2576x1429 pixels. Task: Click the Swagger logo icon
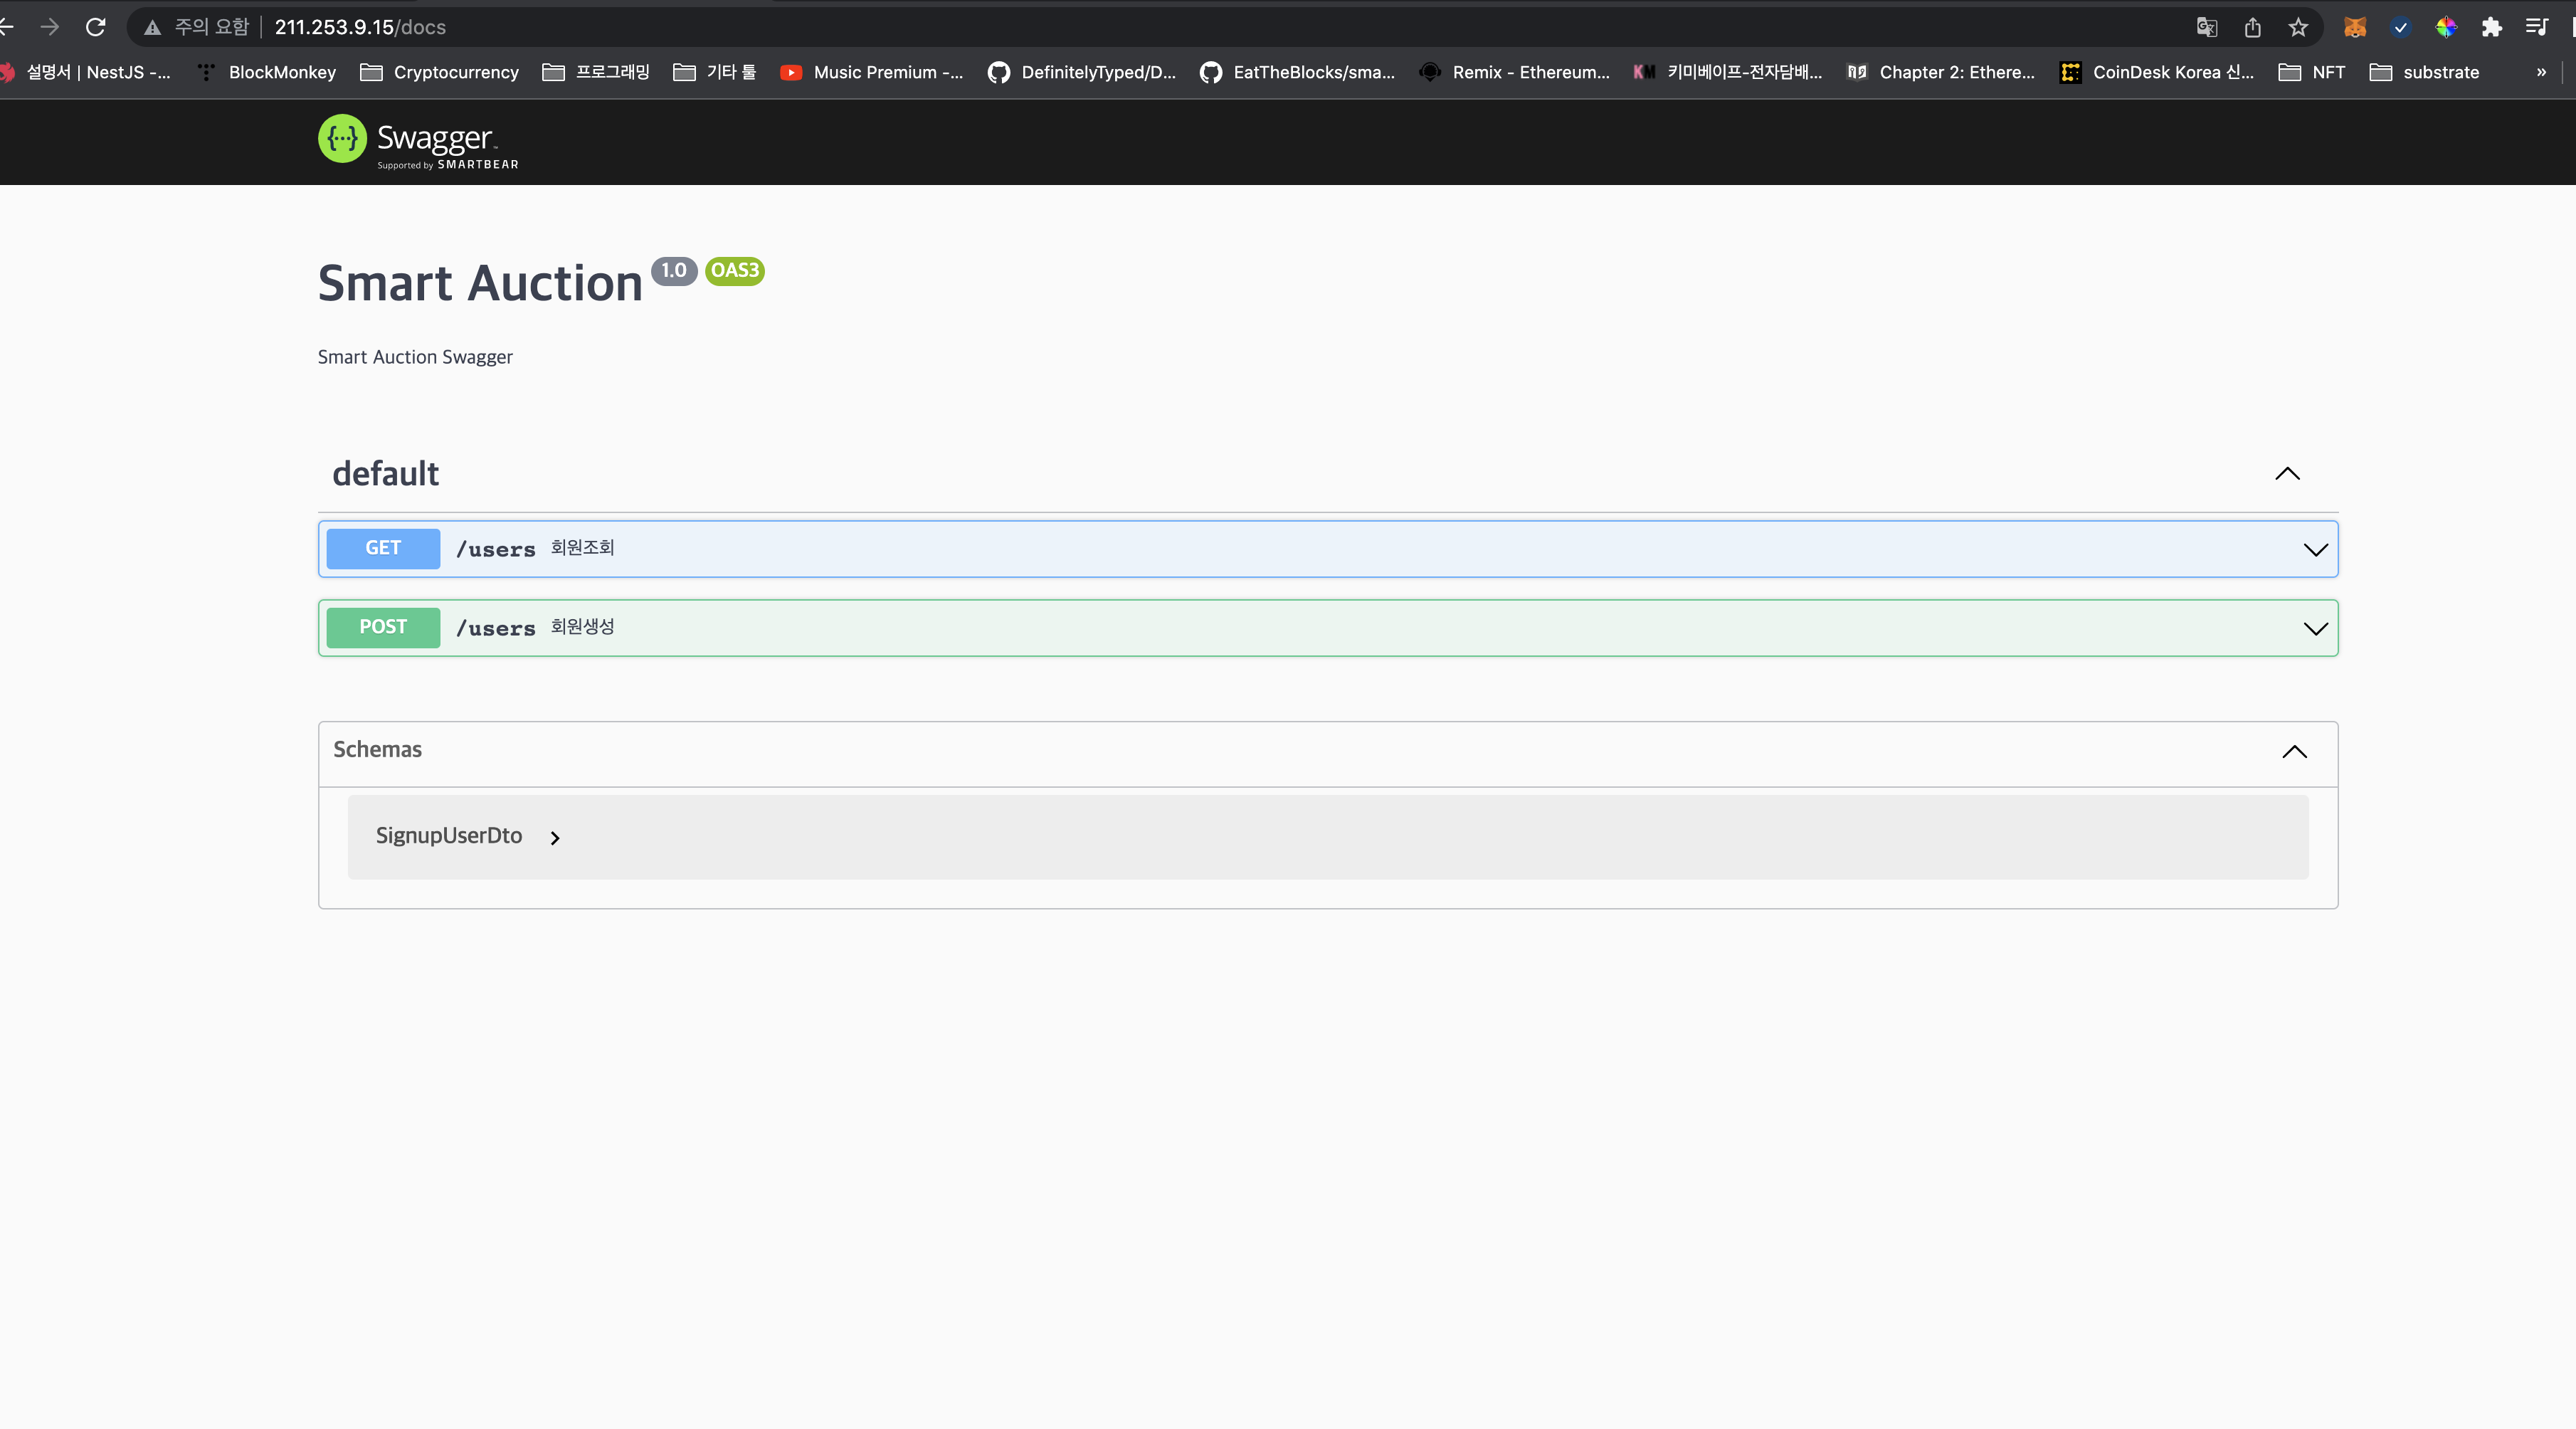tap(342, 139)
